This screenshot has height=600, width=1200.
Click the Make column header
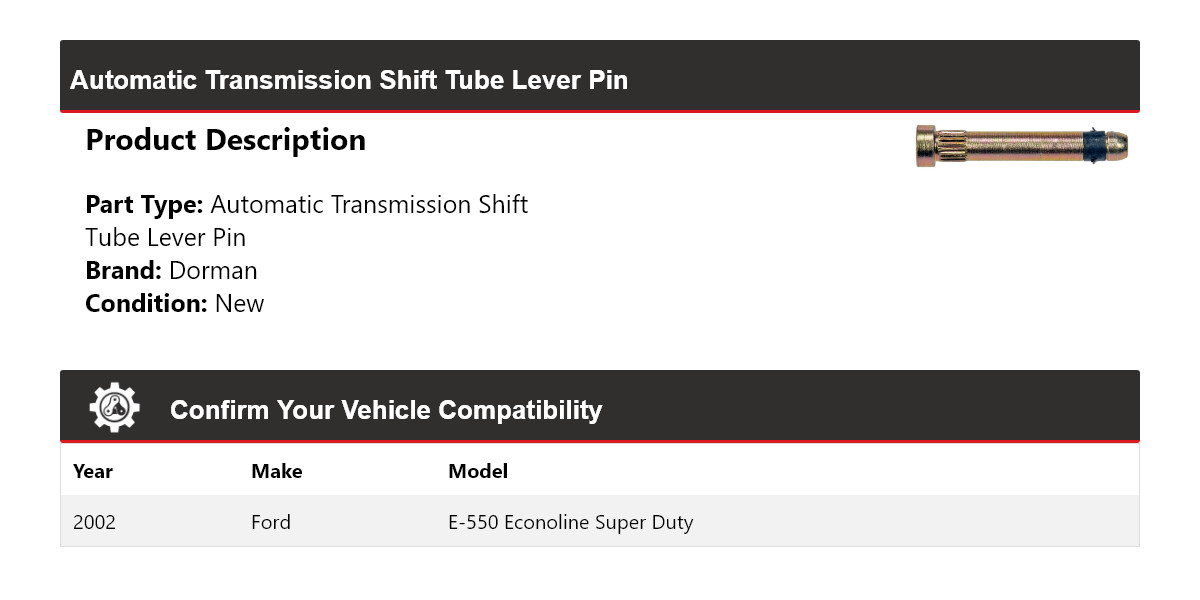(x=277, y=471)
